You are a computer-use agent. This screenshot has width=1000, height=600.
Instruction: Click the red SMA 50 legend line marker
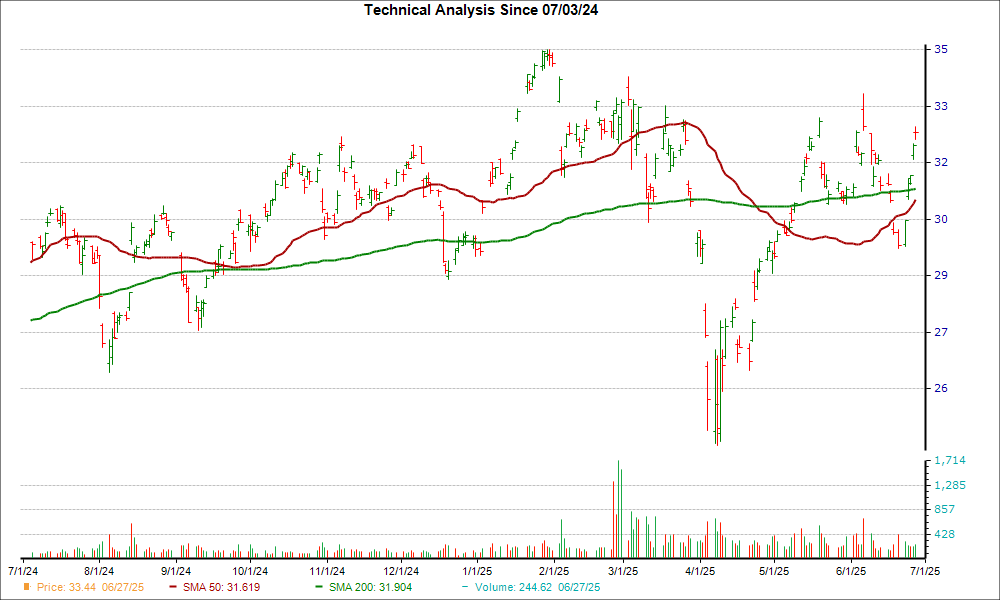point(173,587)
